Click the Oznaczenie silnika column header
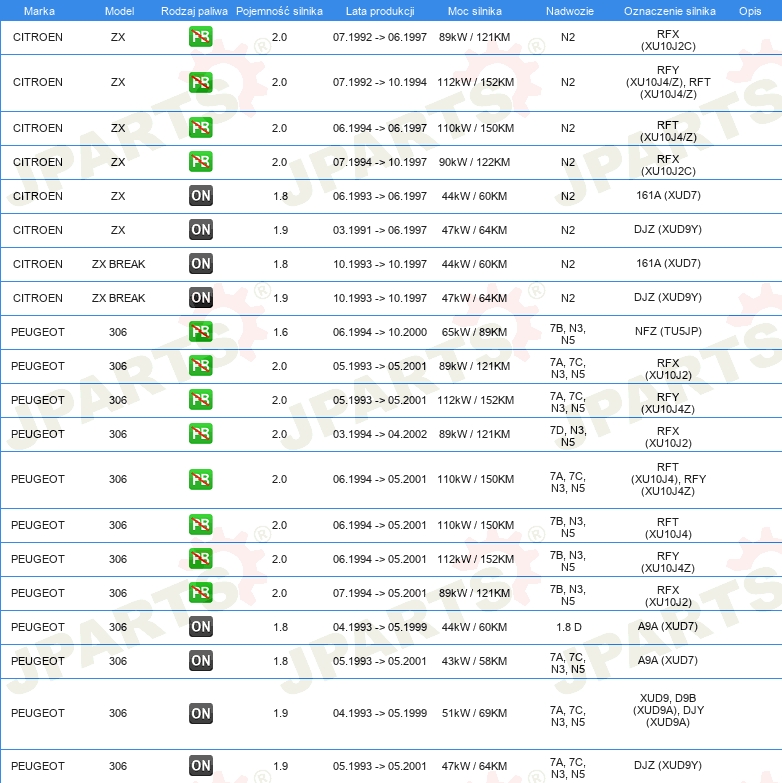 (669, 11)
